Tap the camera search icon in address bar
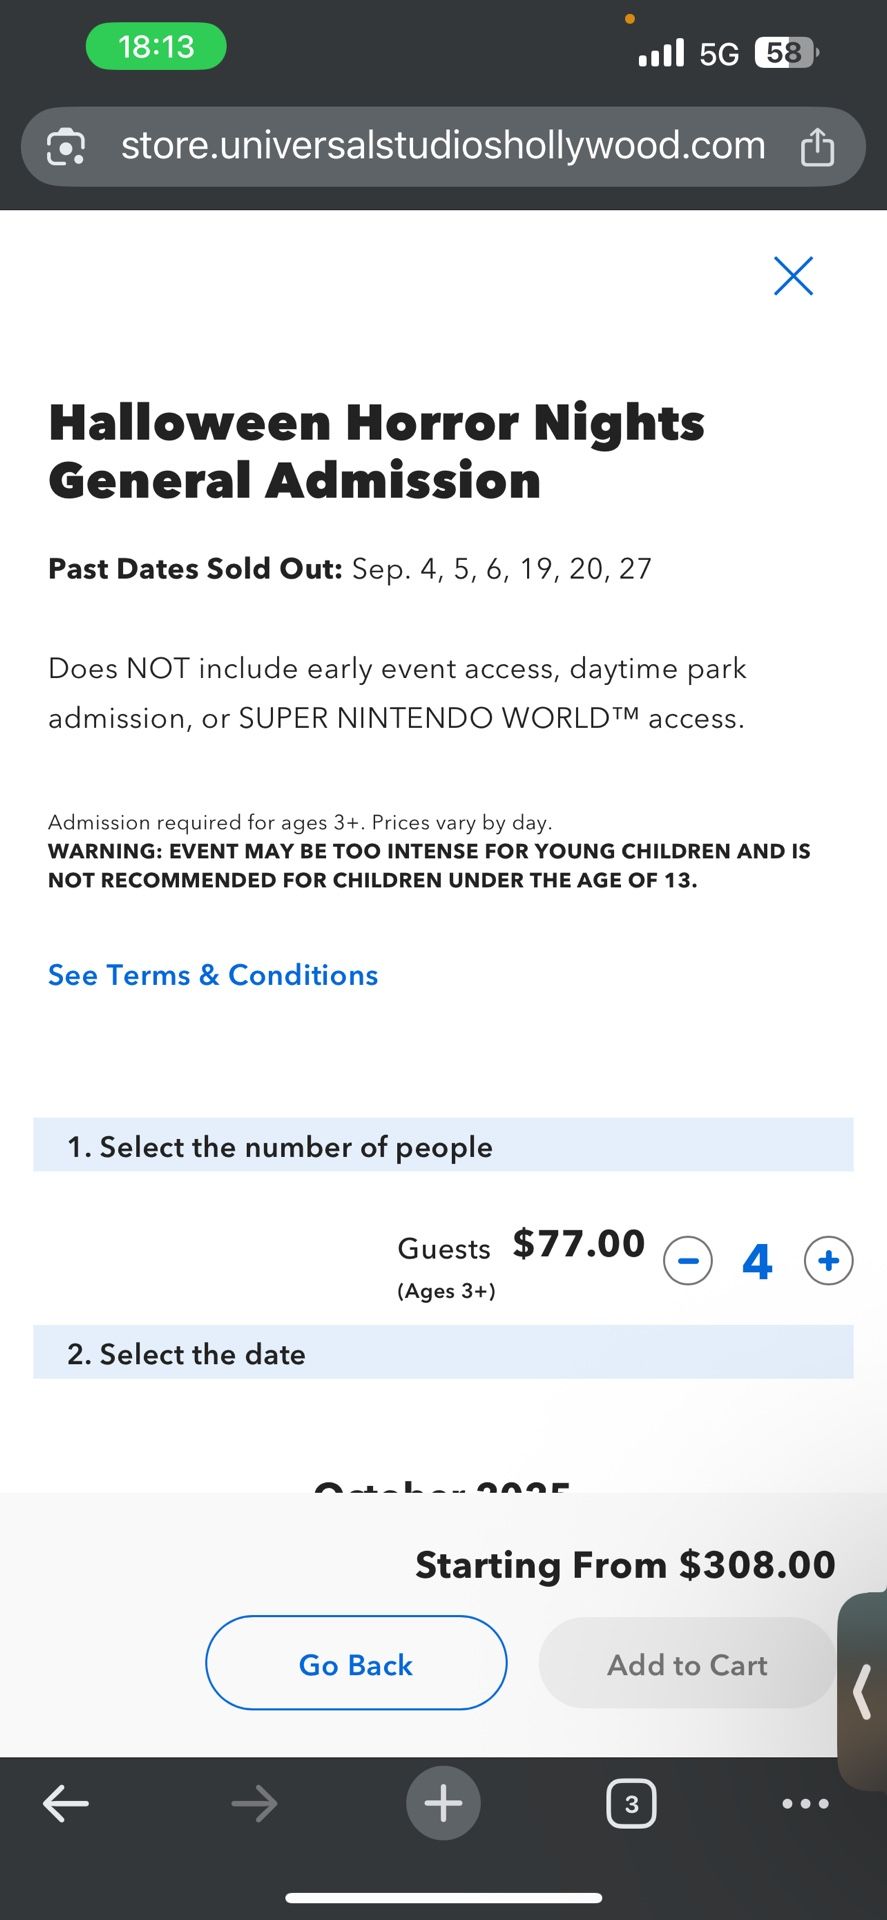Screen dimensions: 887x1920 (66, 147)
